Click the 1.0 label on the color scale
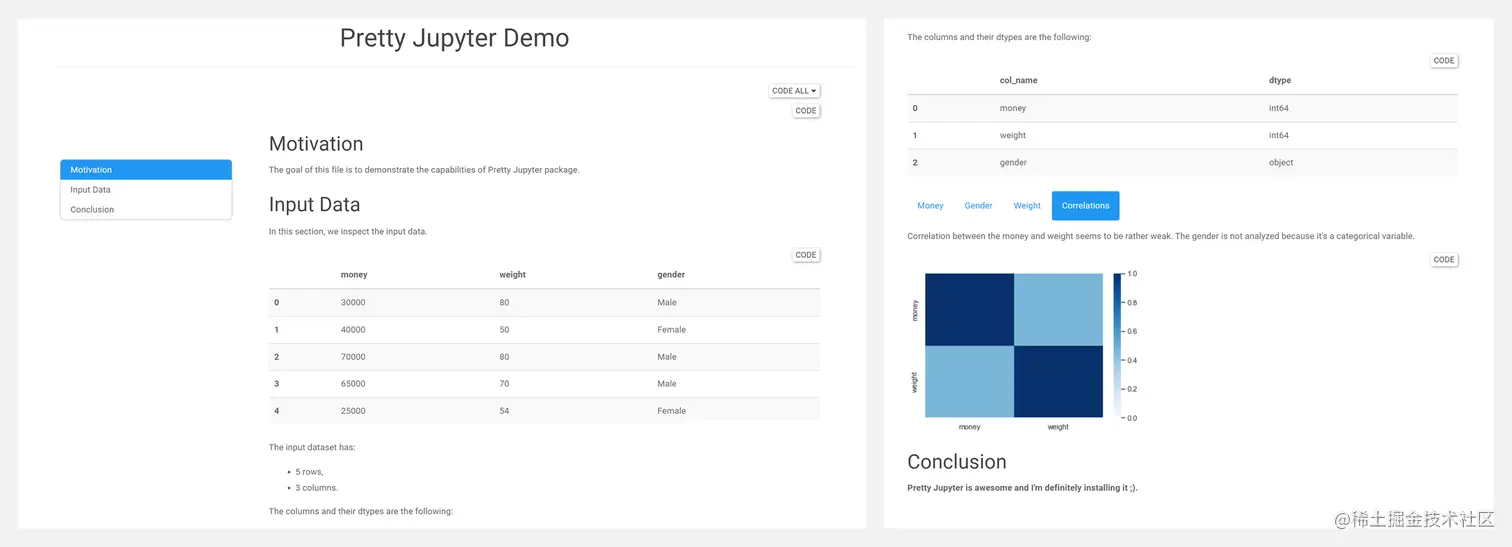The height and width of the screenshot is (547, 1512). click(x=1132, y=273)
